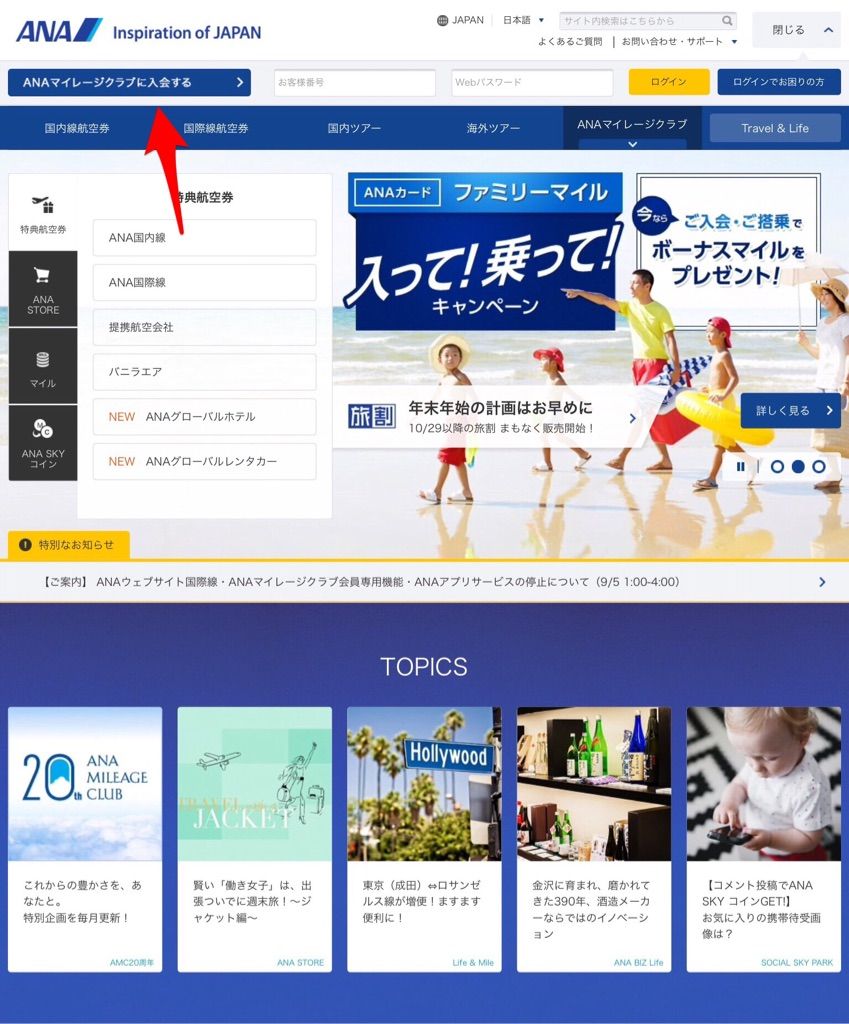Open the 国内線航空券 tab
The width and height of the screenshot is (849, 1024).
click(77, 129)
